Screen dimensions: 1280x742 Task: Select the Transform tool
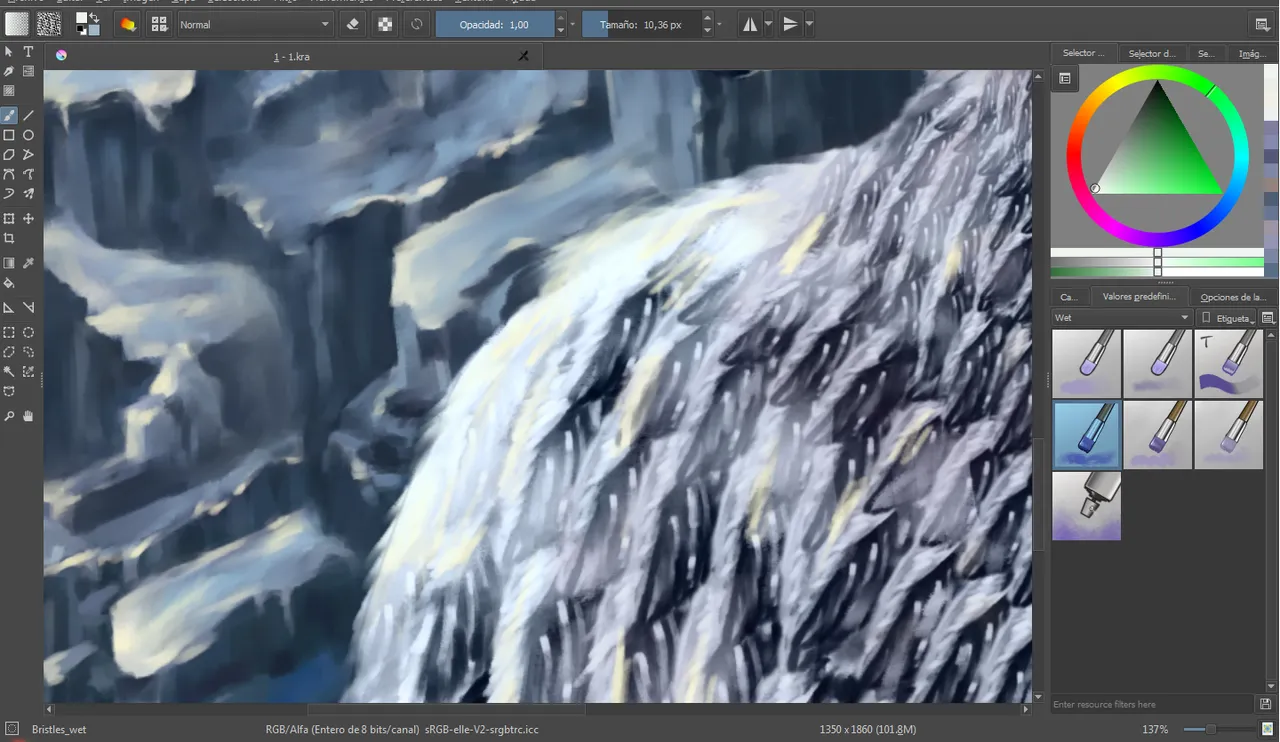tap(9, 219)
